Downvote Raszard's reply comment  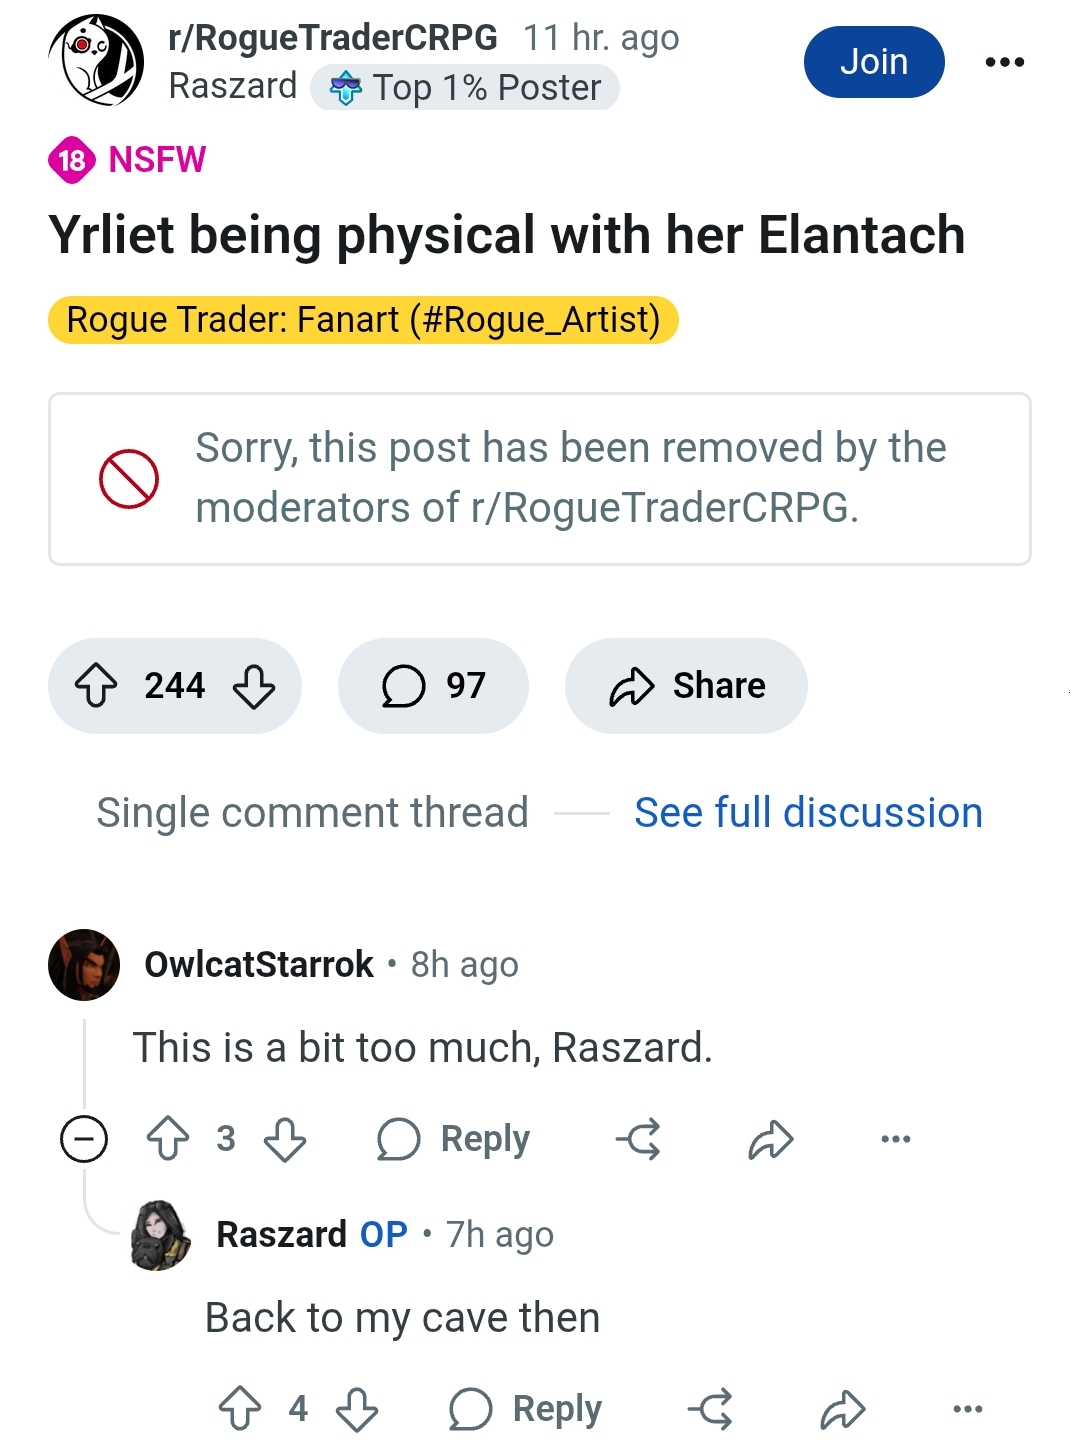pos(357,1409)
